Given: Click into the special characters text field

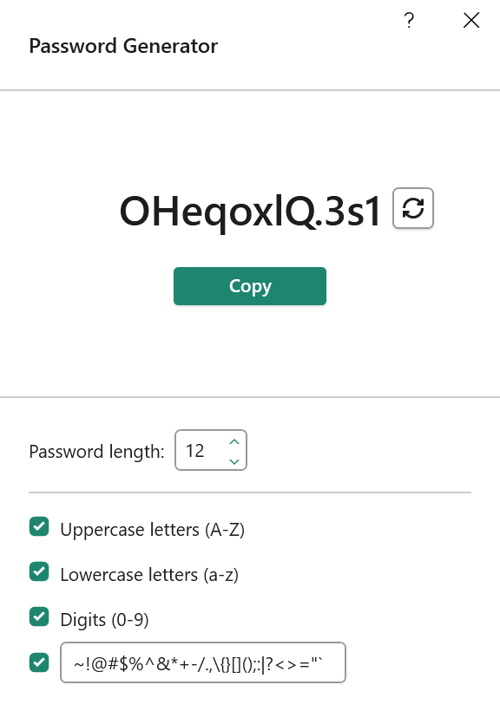Looking at the screenshot, I should point(203,662).
